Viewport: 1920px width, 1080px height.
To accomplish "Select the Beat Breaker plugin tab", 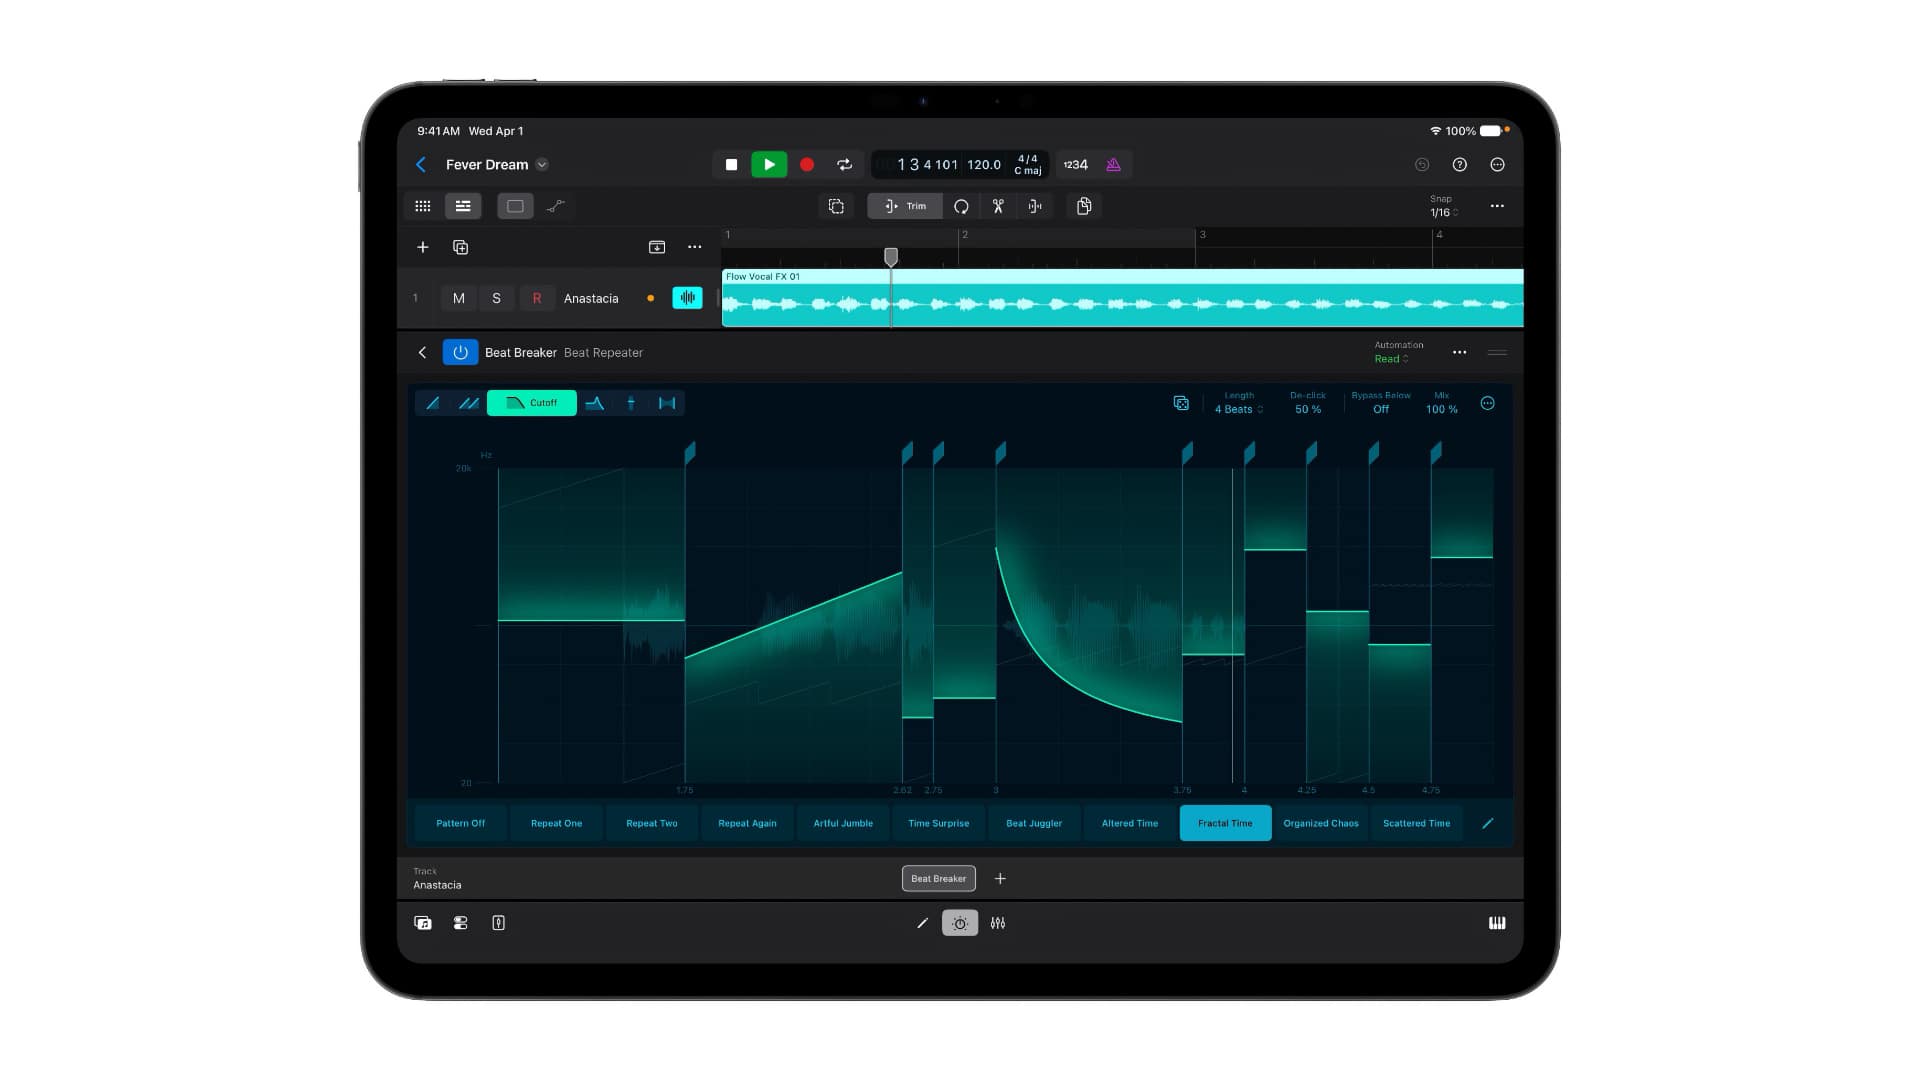I will pos(939,878).
